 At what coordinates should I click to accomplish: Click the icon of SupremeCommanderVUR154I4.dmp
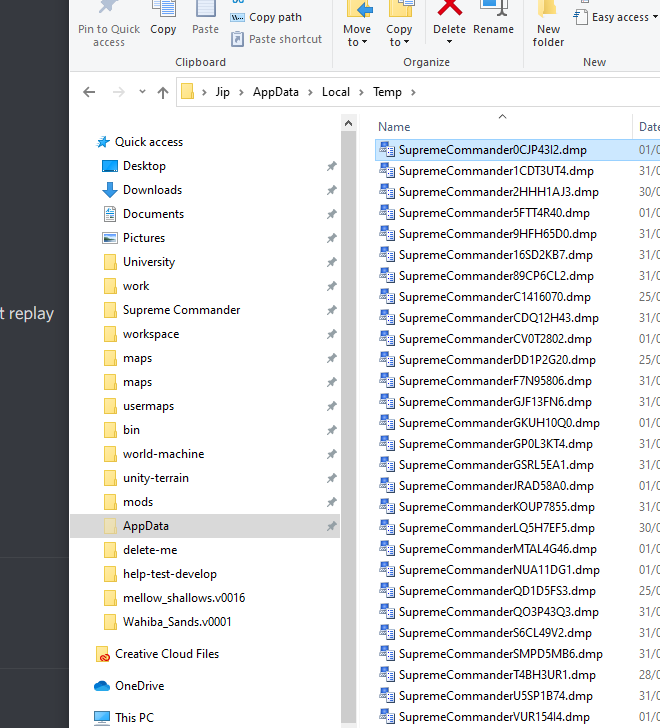tap(387, 716)
